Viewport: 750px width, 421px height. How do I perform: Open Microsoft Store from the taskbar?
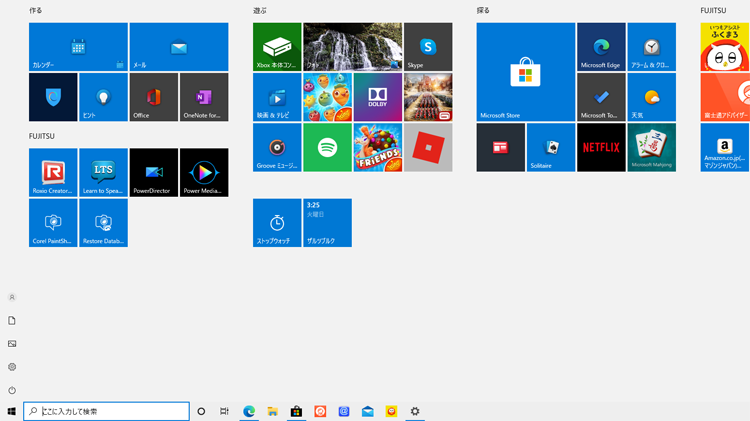pyautogui.click(x=297, y=411)
